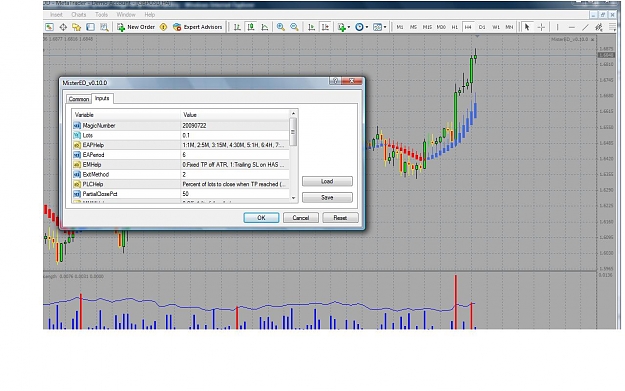The height and width of the screenshot is (391, 625).
Task: Select the MN timeframe
Action: coord(509,27)
